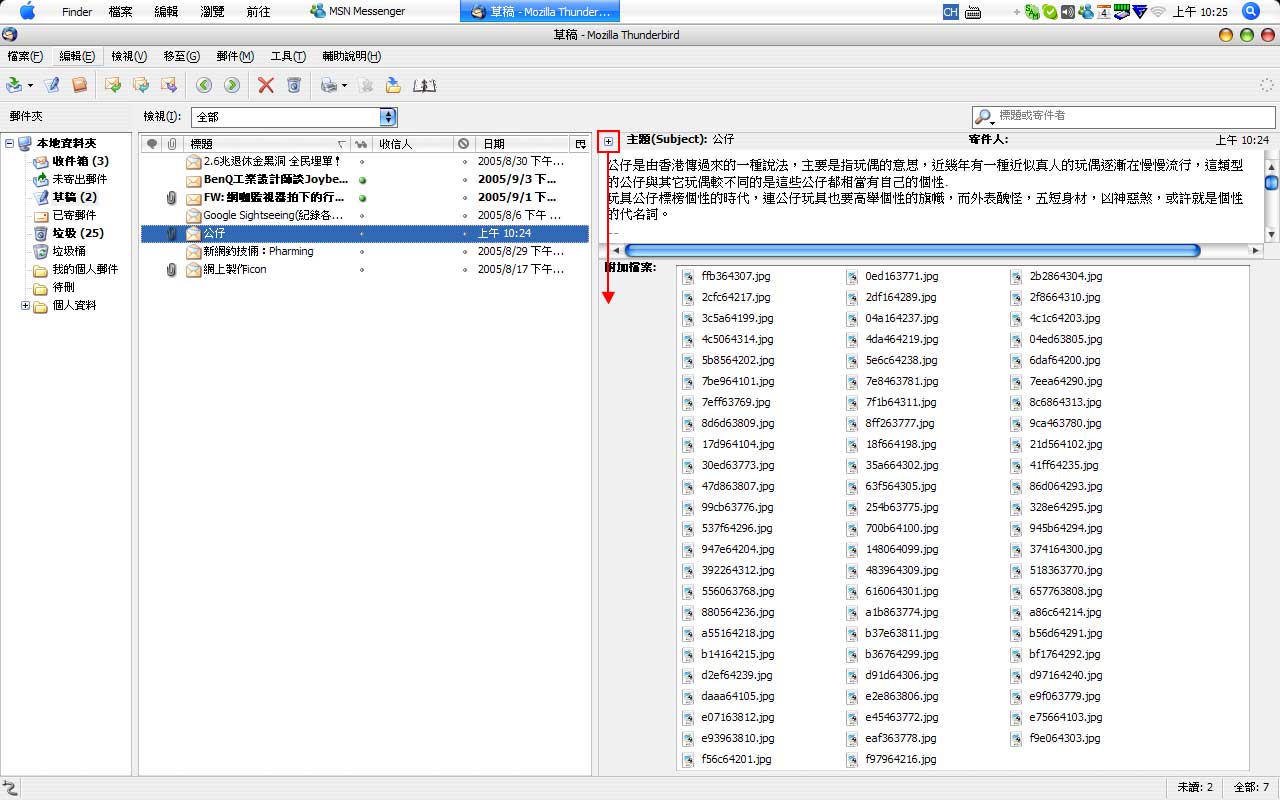Click the subject or sender search field
The width and height of the screenshot is (1280, 800).
point(1130,116)
